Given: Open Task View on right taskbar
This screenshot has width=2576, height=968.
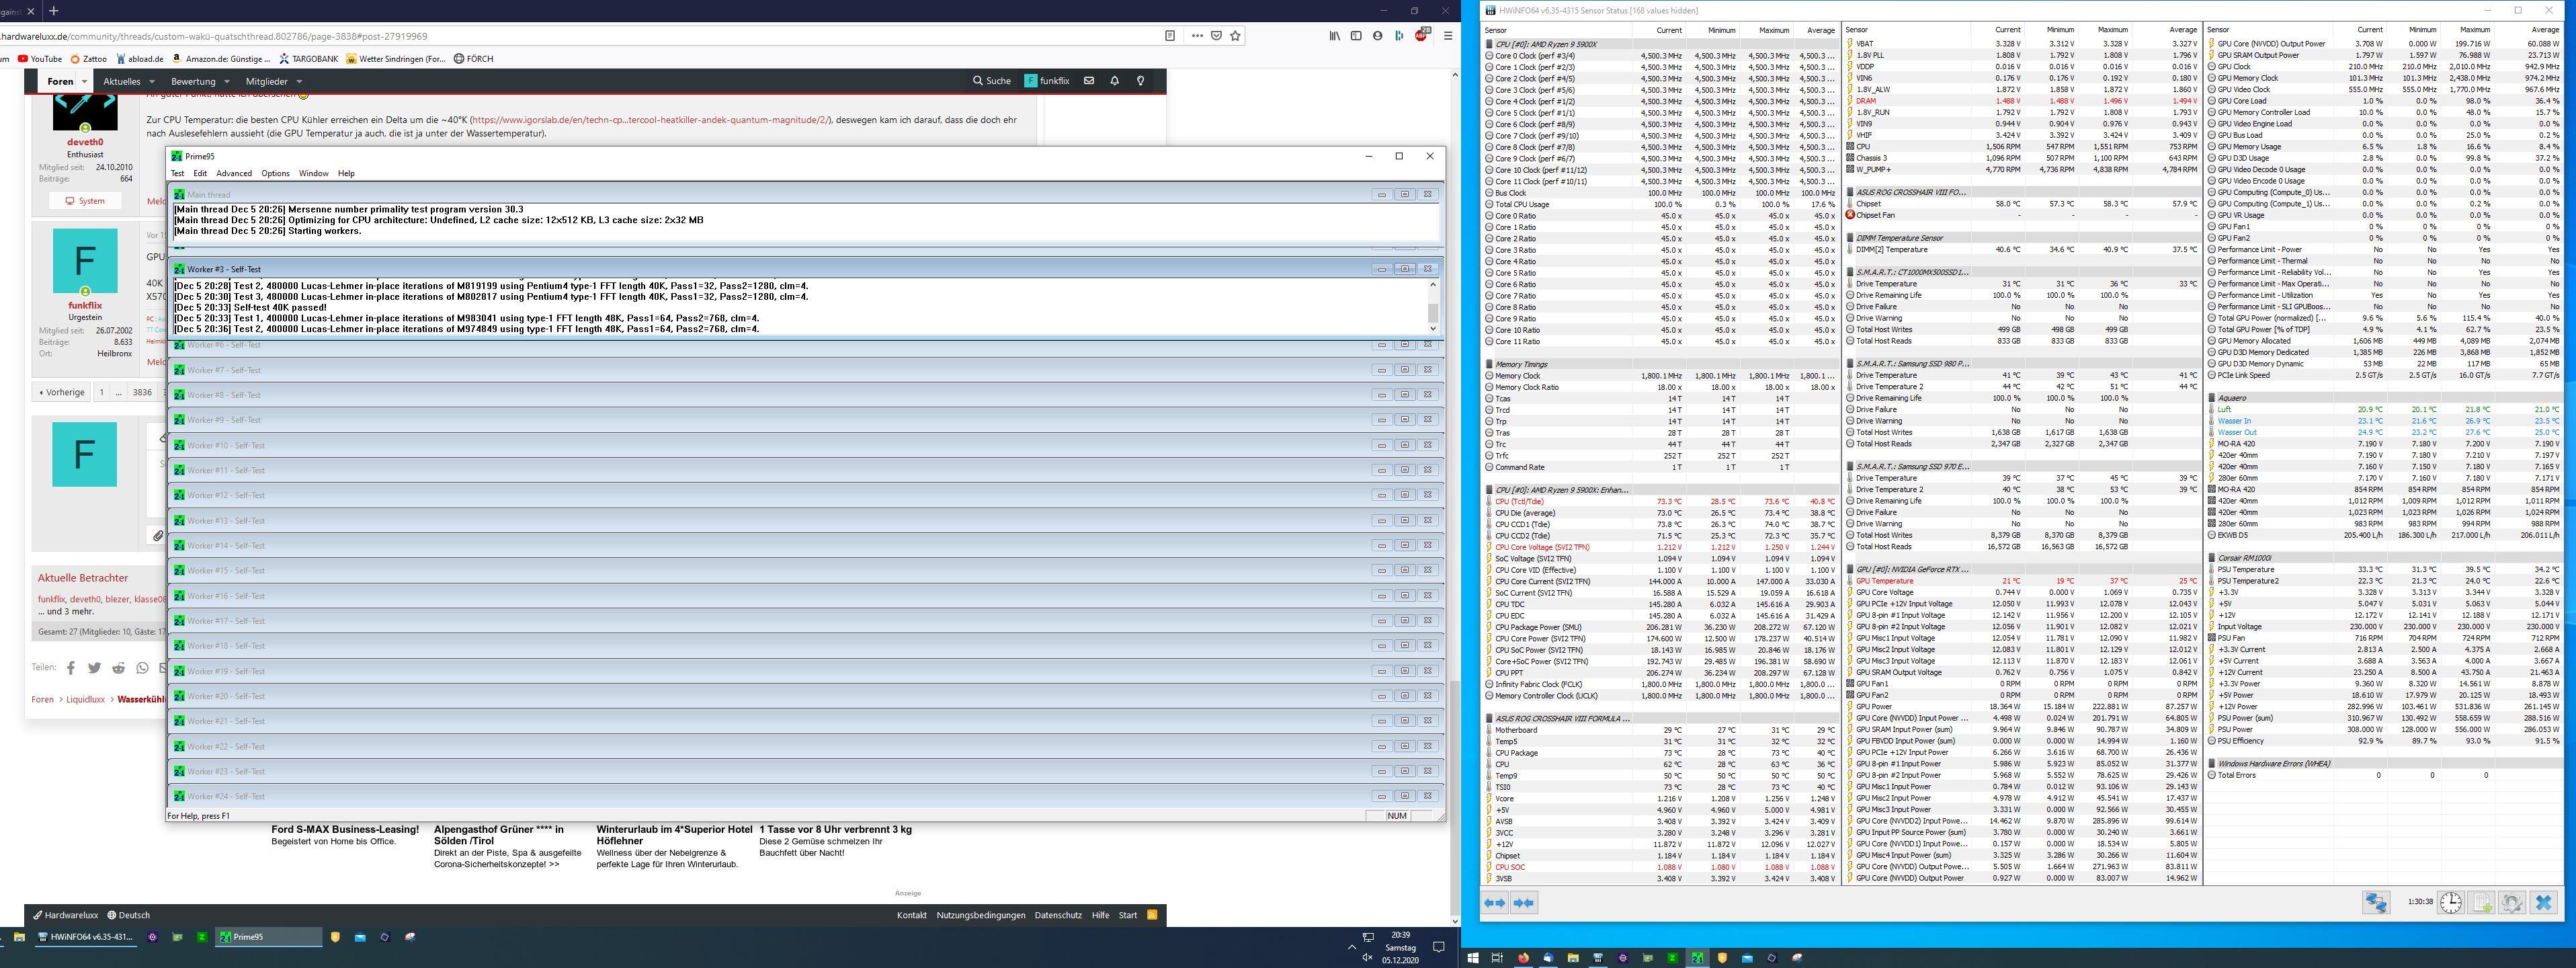Looking at the screenshot, I should (x=1497, y=958).
